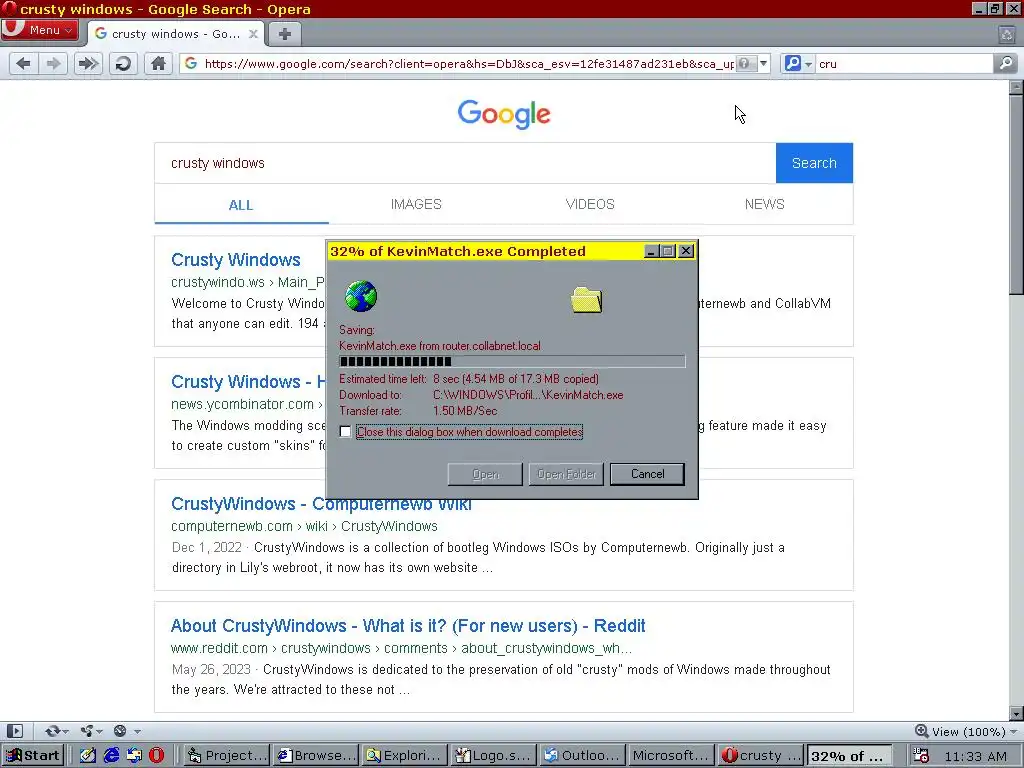Open the Opera Menu button
The height and width of the screenshot is (768, 1024).
click(x=40, y=30)
